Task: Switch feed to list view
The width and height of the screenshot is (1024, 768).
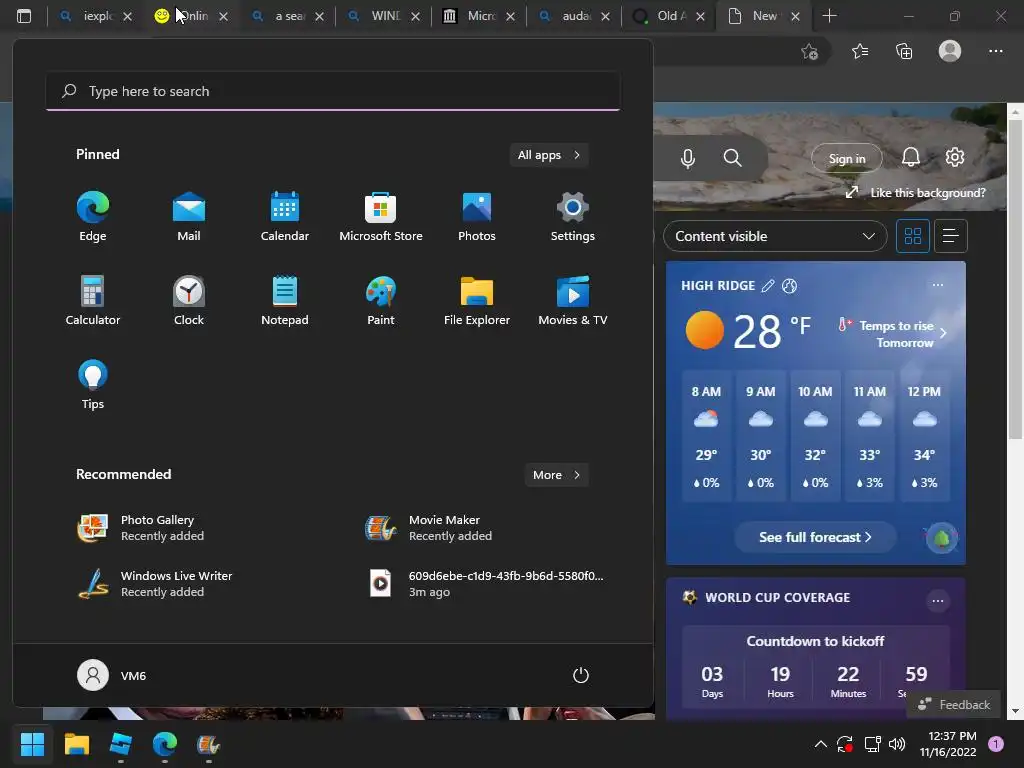Action: (951, 236)
